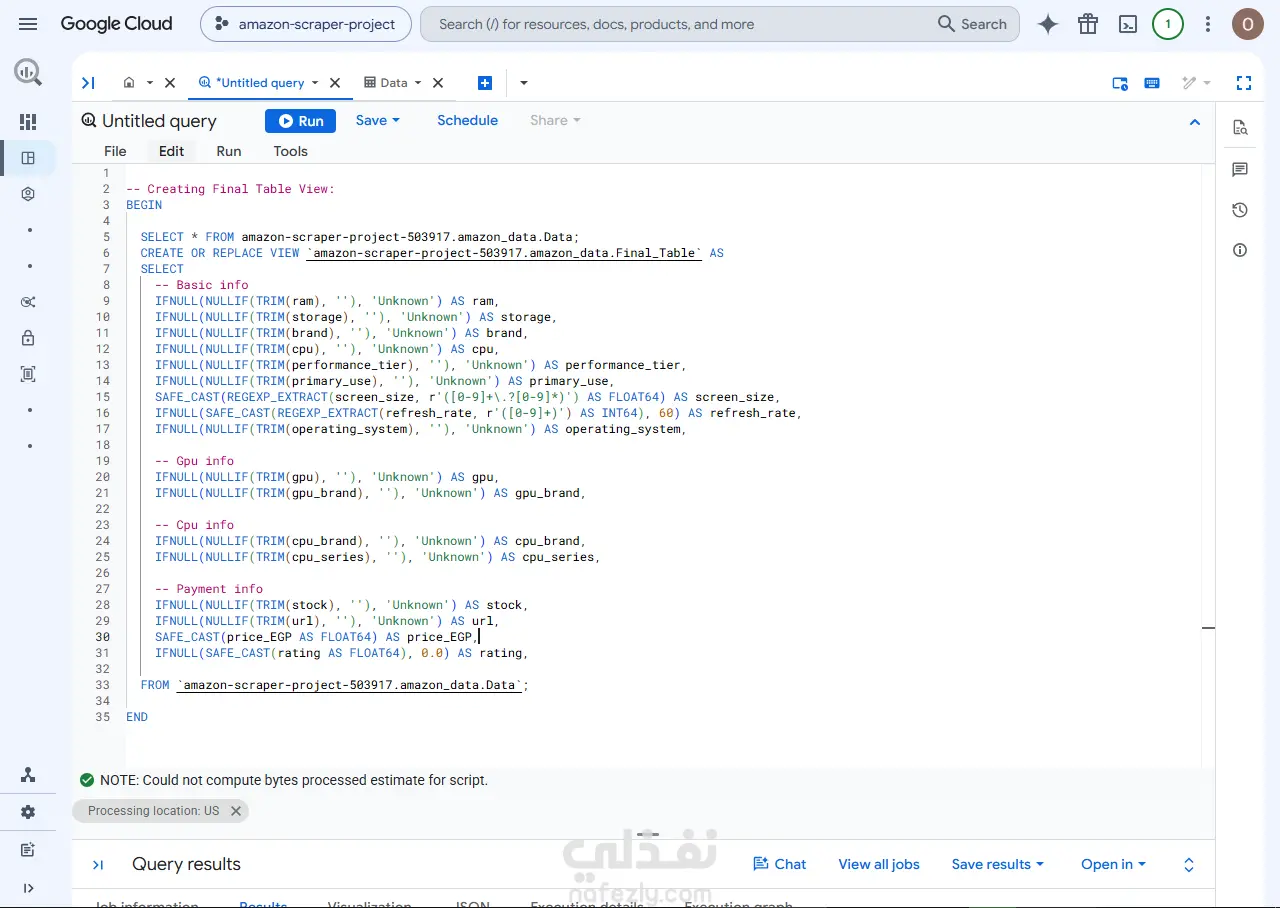Select the Studio panel icon in left sidebar
Image resolution: width=1280 pixels, height=908 pixels.
28,158
